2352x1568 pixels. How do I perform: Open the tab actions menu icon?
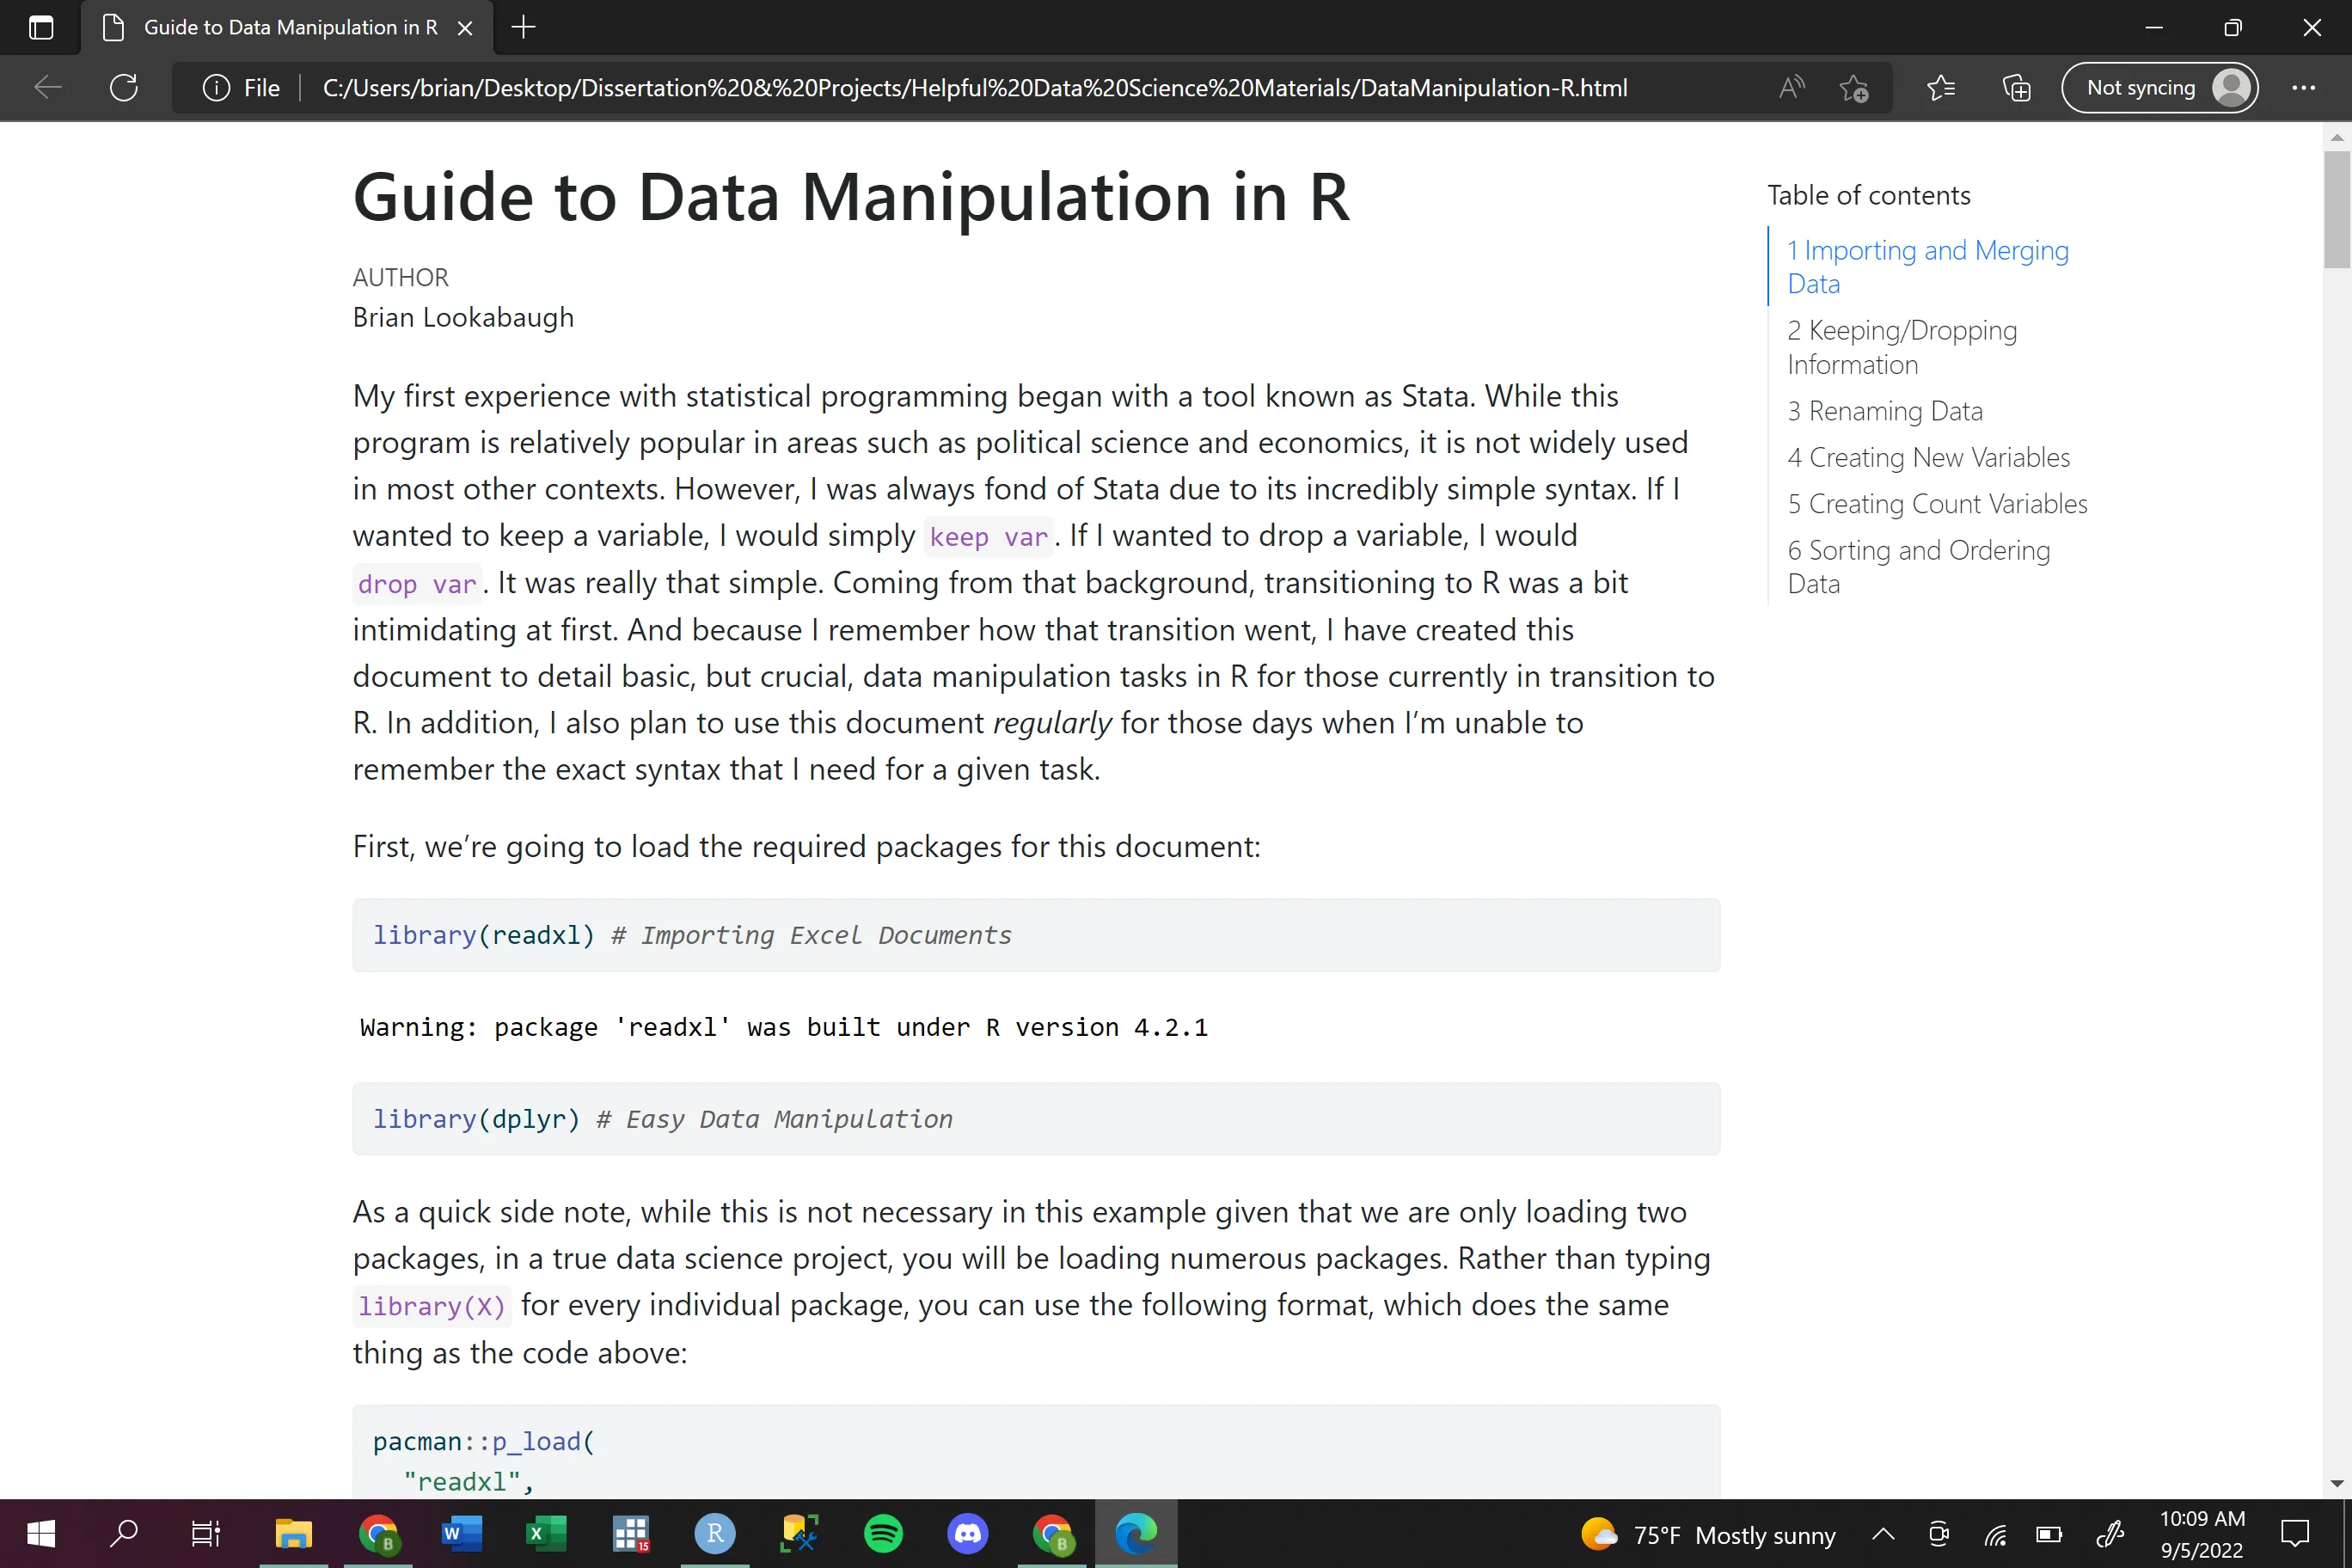[x=41, y=28]
